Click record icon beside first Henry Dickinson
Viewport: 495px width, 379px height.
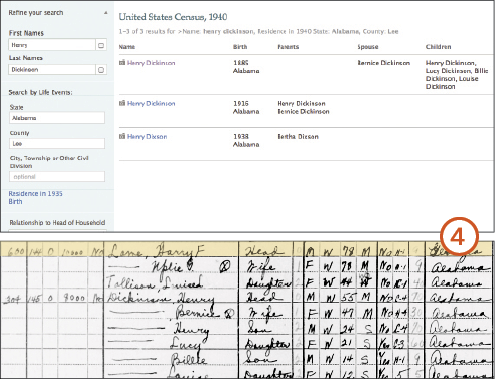coord(122,63)
